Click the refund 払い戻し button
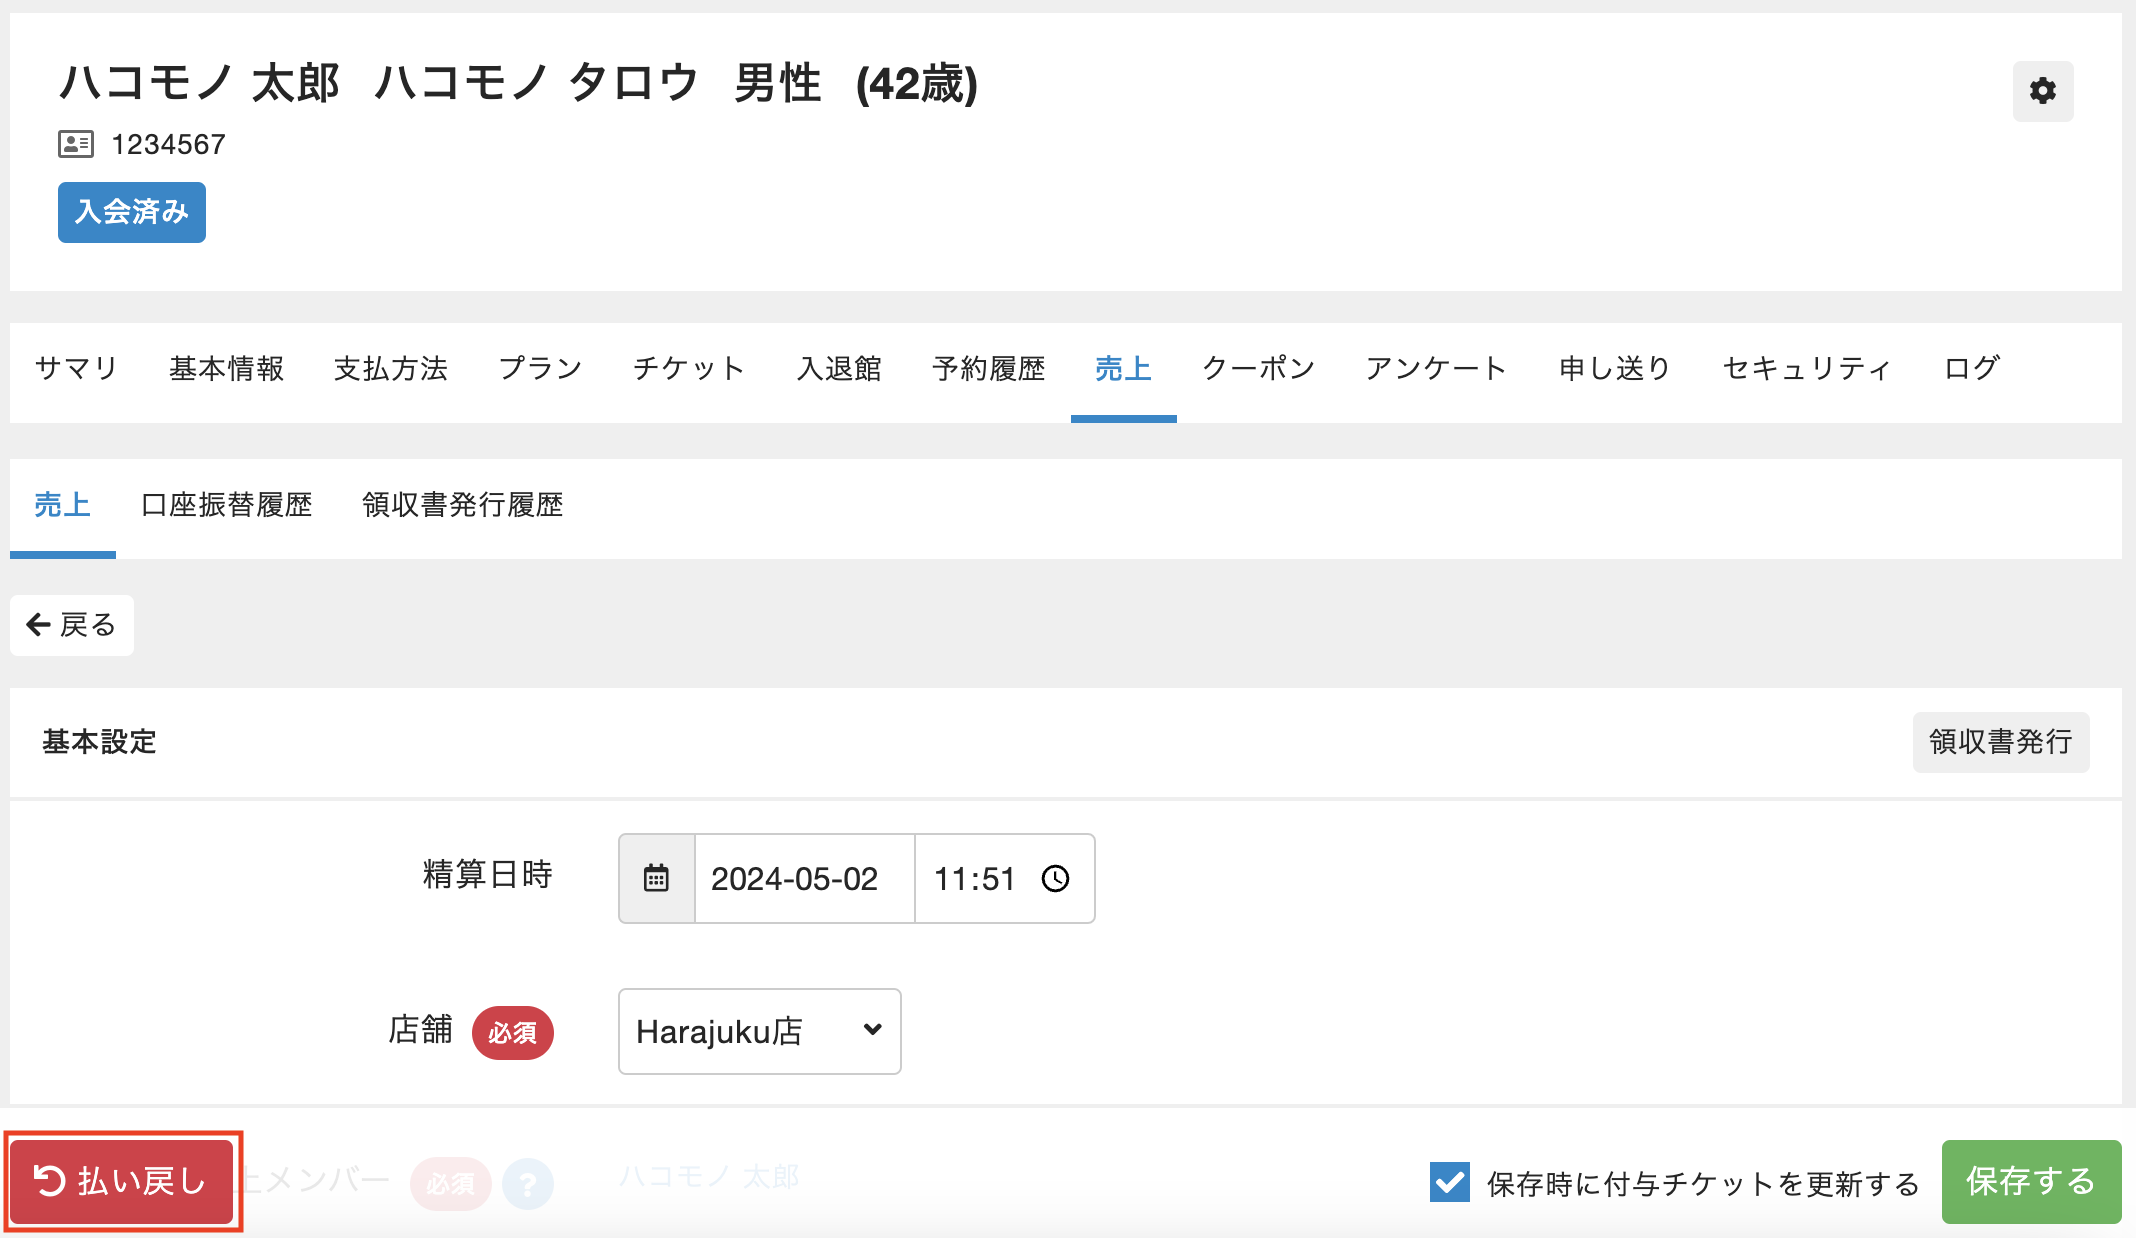The height and width of the screenshot is (1238, 2136). click(122, 1181)
